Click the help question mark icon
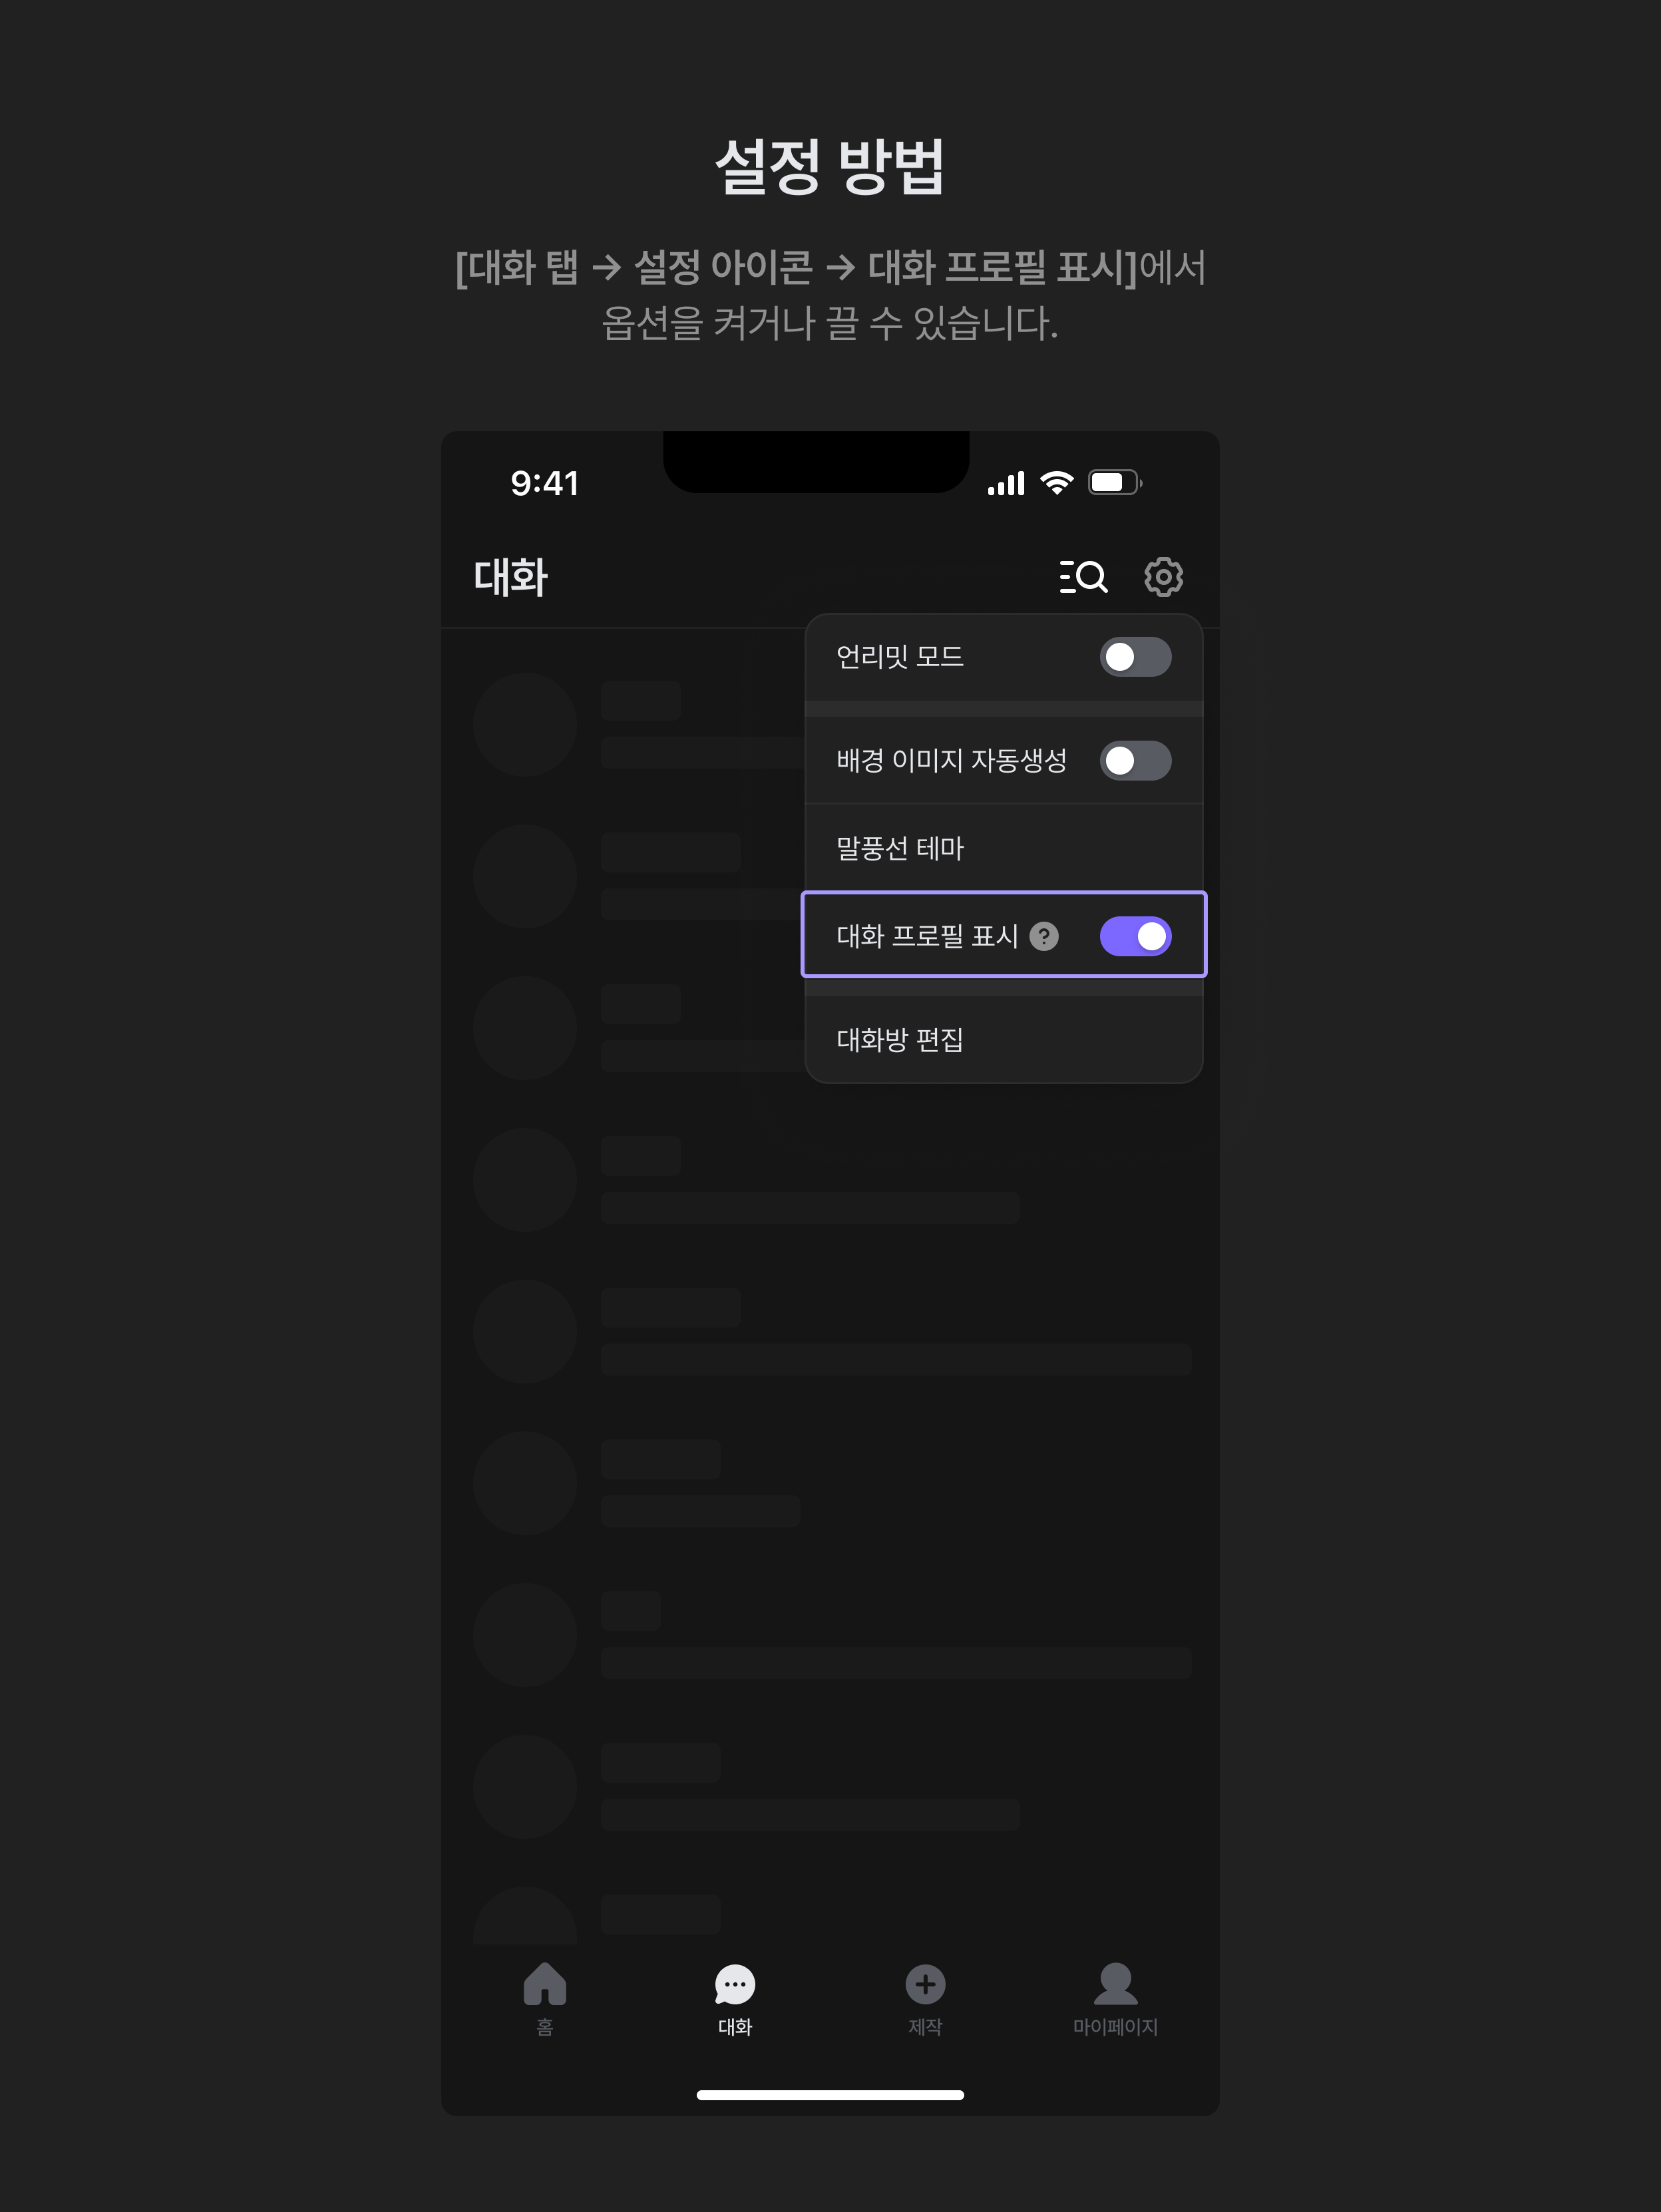The image size is (1661, 2212). (1044, 936)
